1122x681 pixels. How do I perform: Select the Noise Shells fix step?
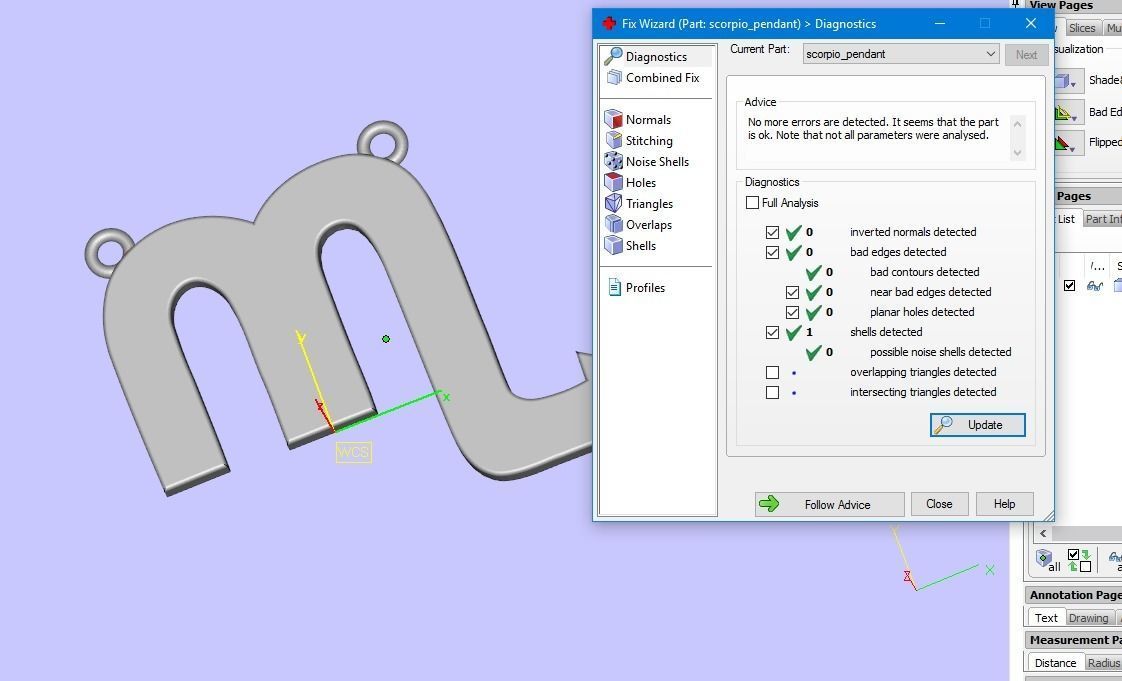point(647,162)
